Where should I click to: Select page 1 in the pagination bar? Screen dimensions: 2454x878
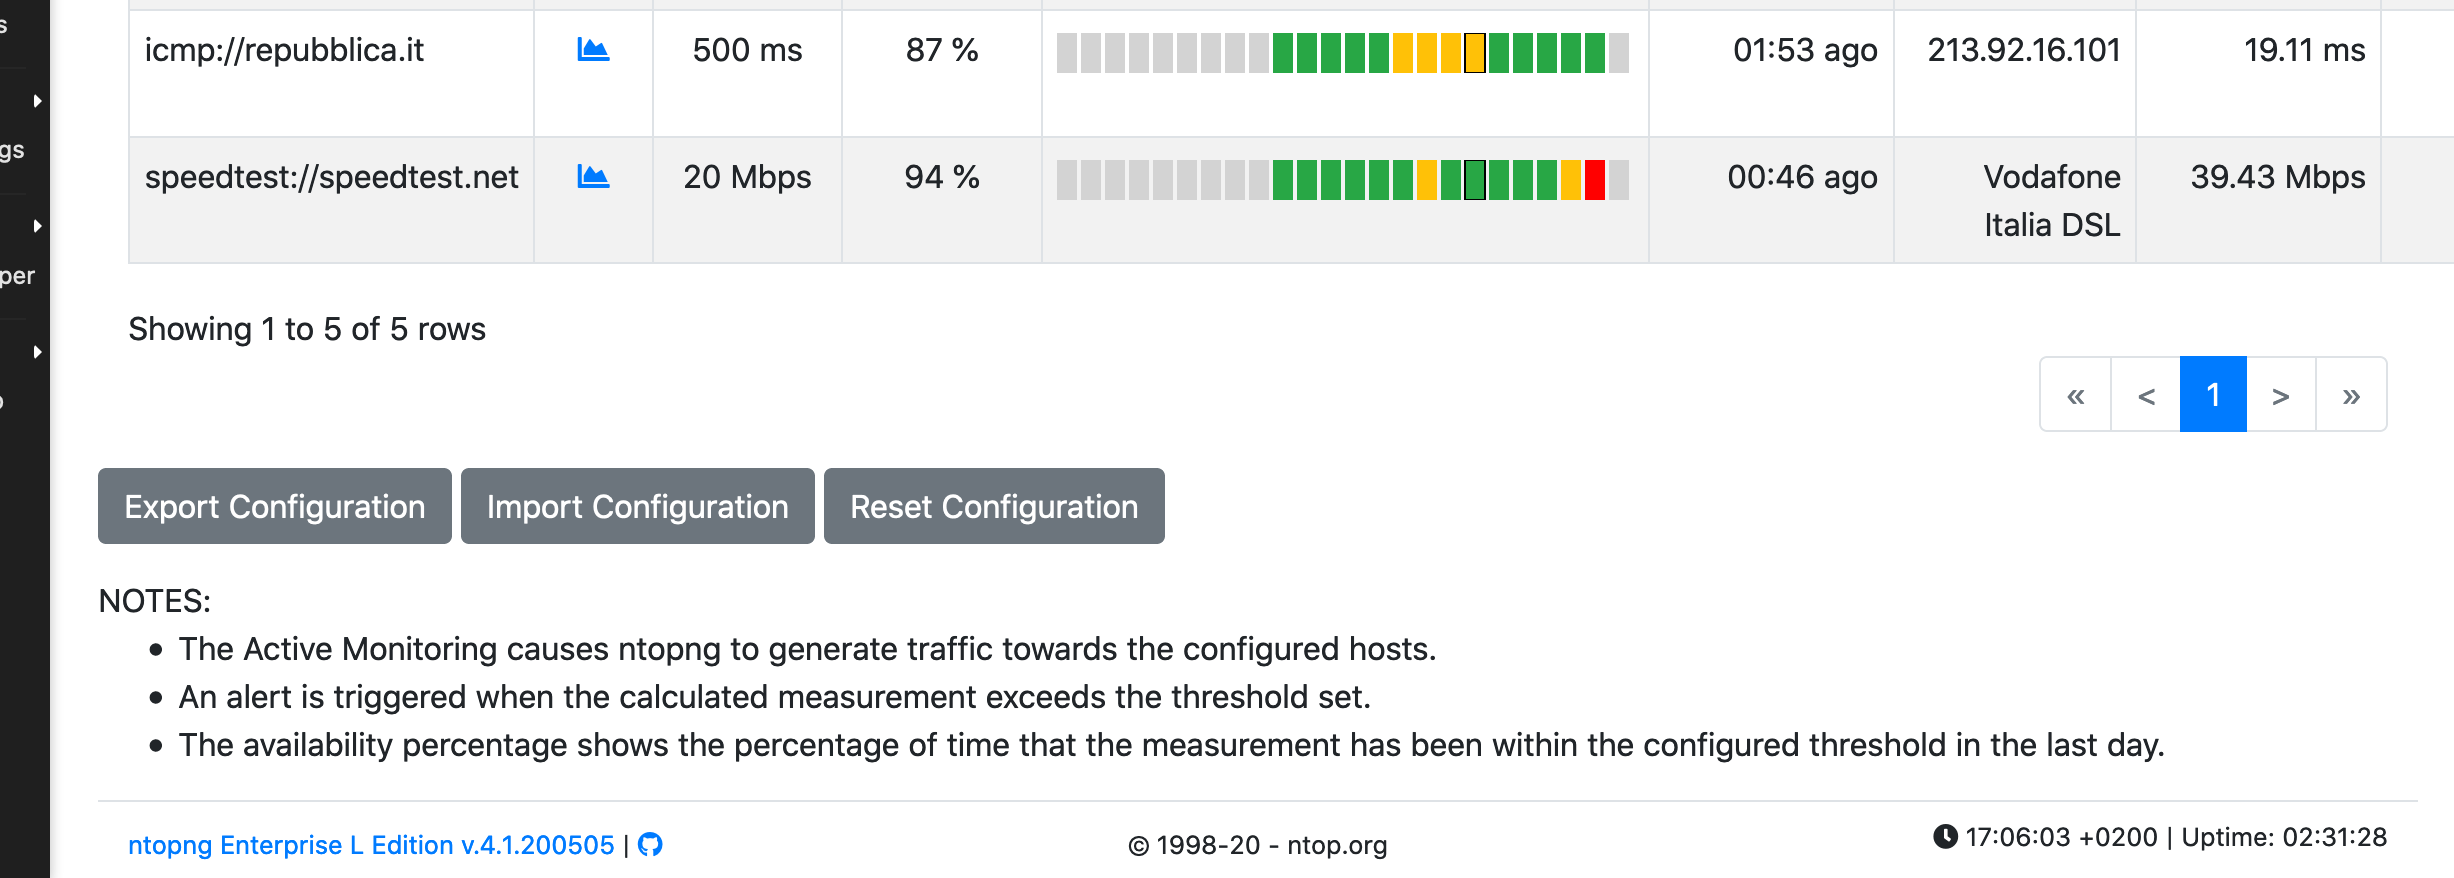2213,394
